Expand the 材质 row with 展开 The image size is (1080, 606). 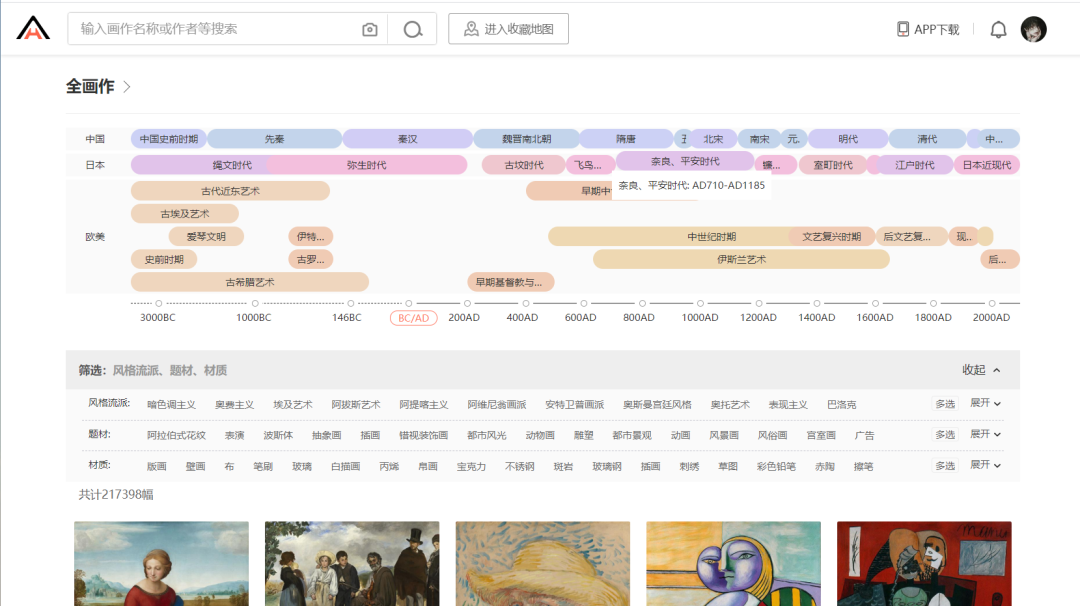[x=986, y=465]
